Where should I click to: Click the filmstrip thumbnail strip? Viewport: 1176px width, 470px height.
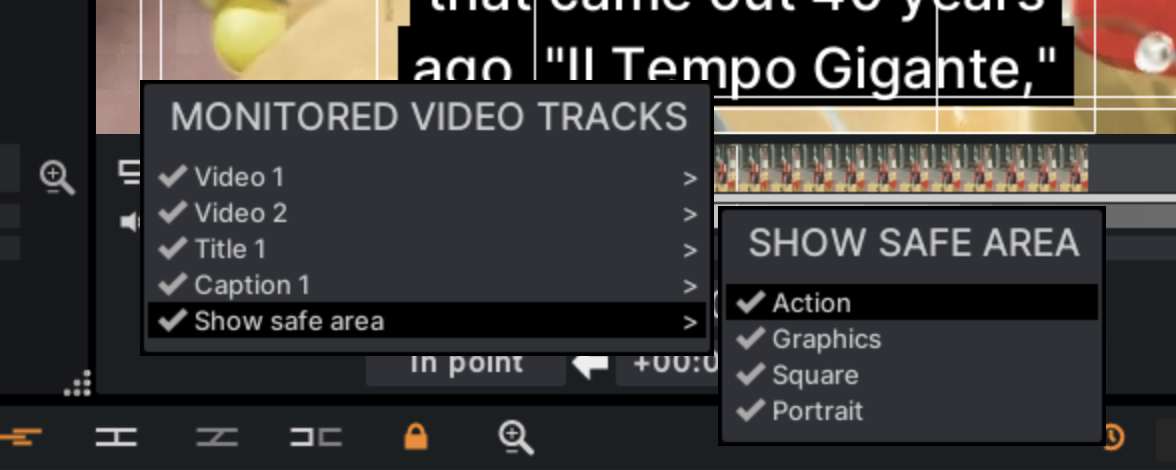tap(901, 168)
